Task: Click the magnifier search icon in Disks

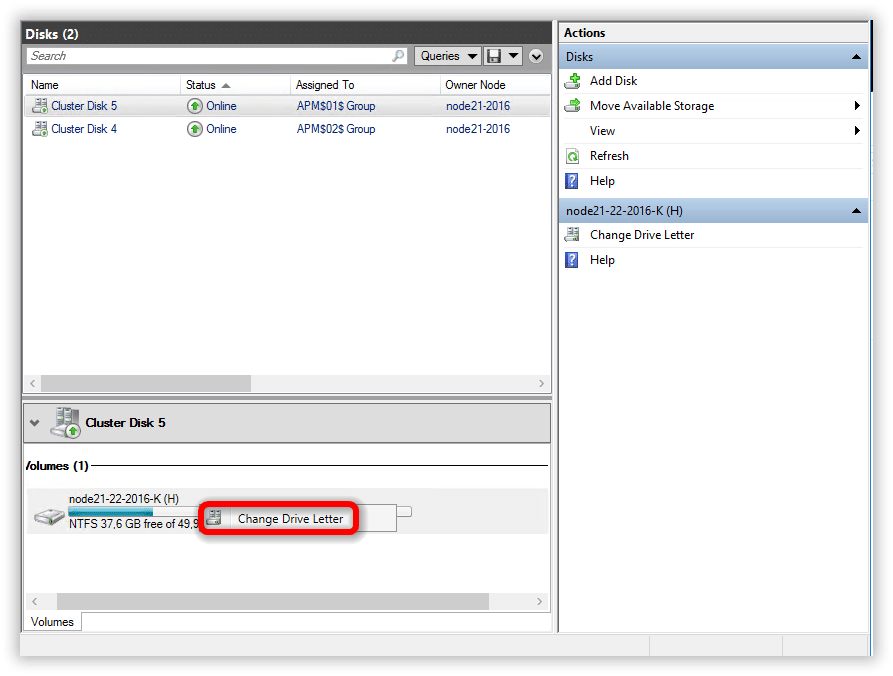Action: 398,56
